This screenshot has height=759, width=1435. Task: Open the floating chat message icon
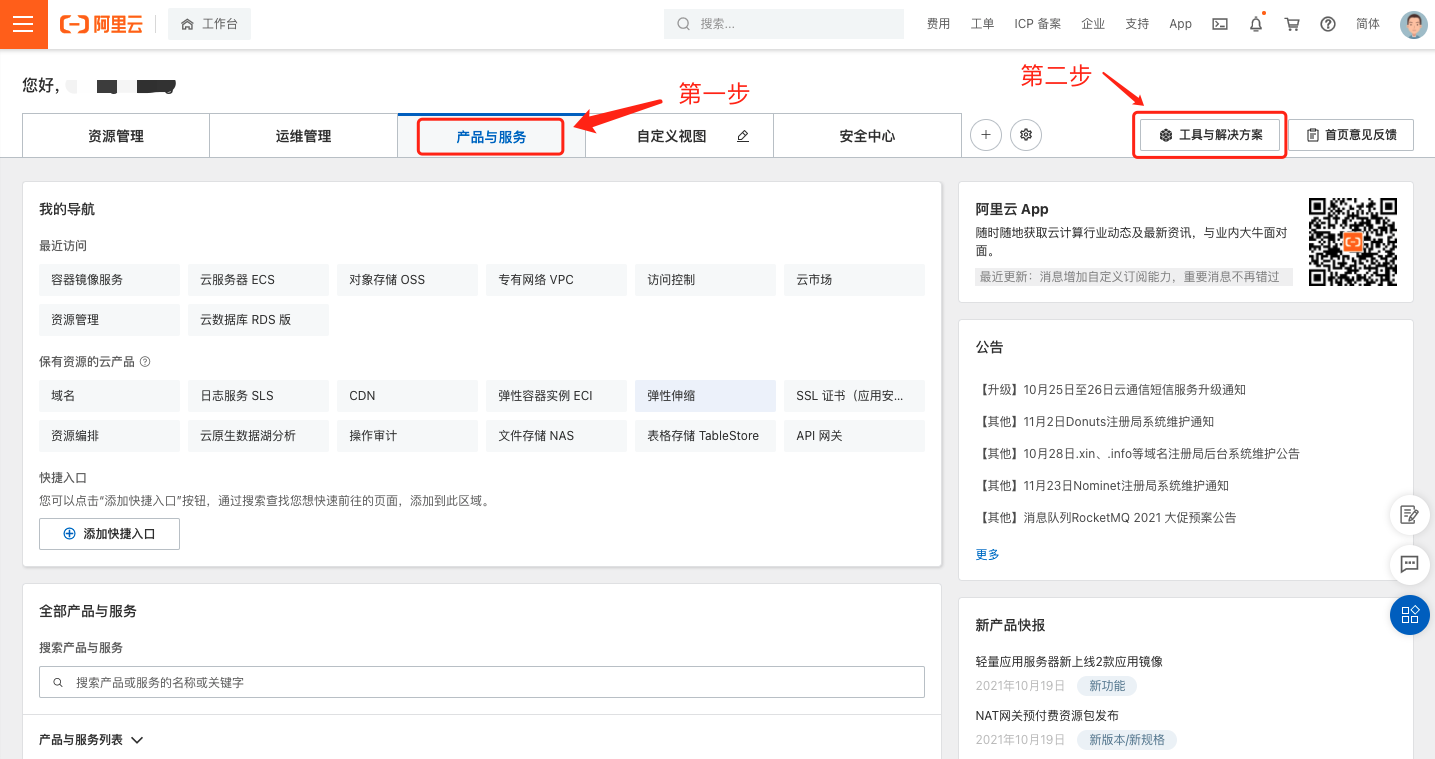click(1410, 564)
